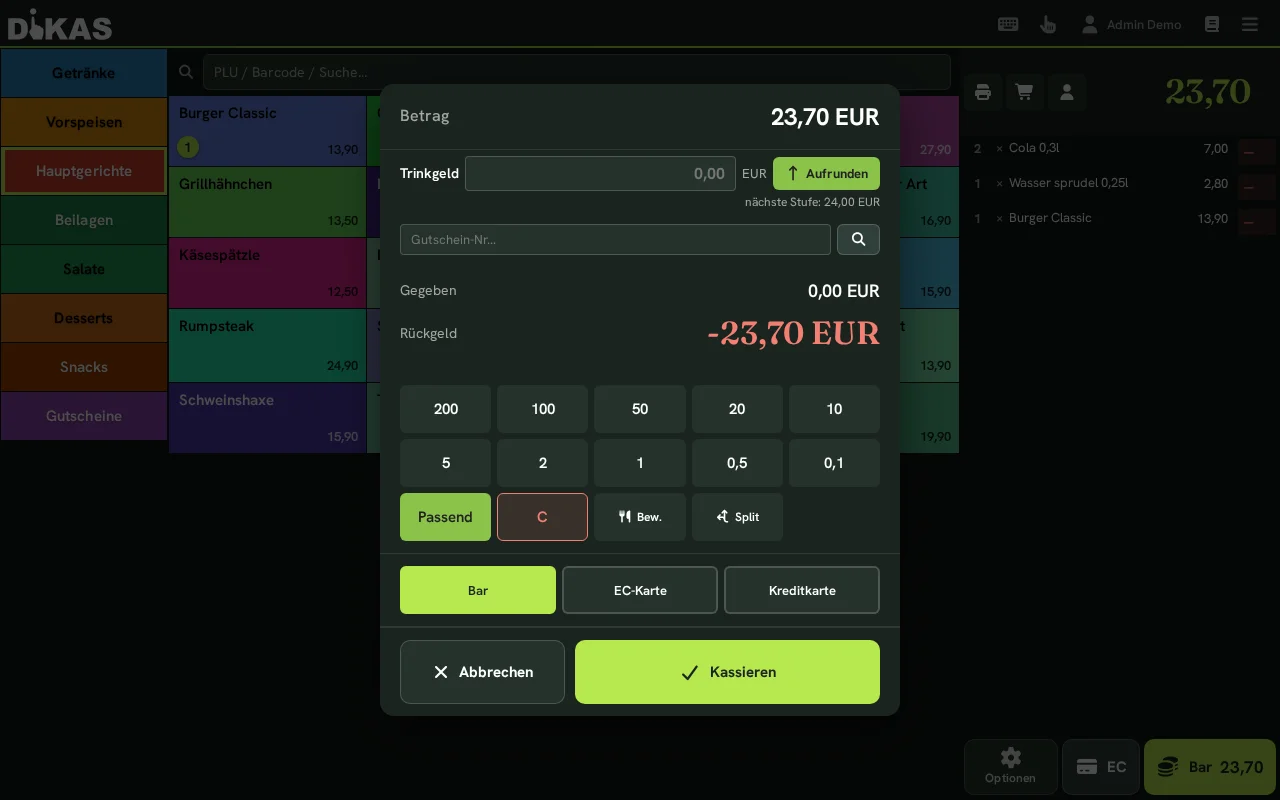Remove Cola 0,3l with minus button
1280x800 pixels.
pos(1256,152)
